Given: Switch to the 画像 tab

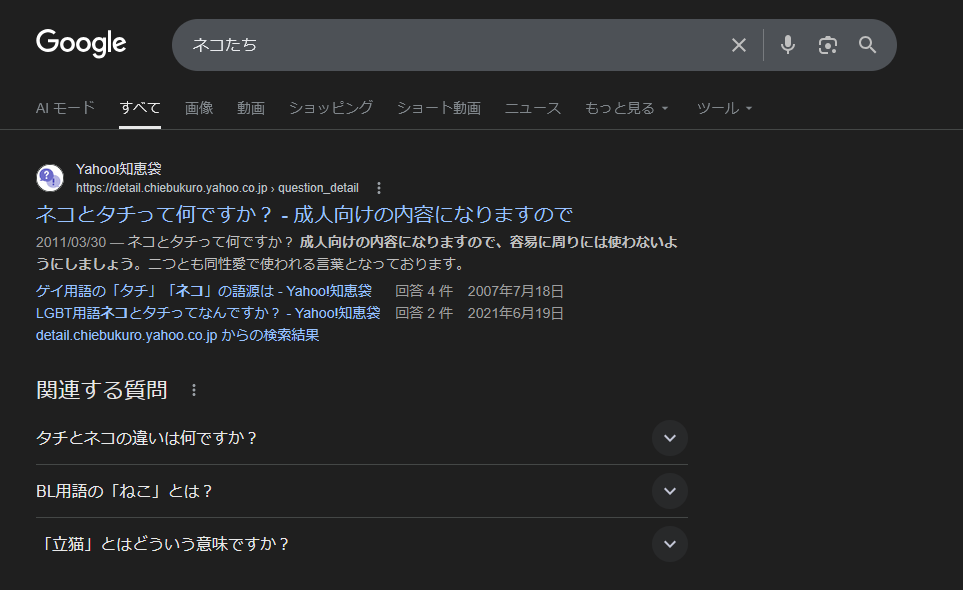Looking at the screenshot, I should tap(199, 108).
